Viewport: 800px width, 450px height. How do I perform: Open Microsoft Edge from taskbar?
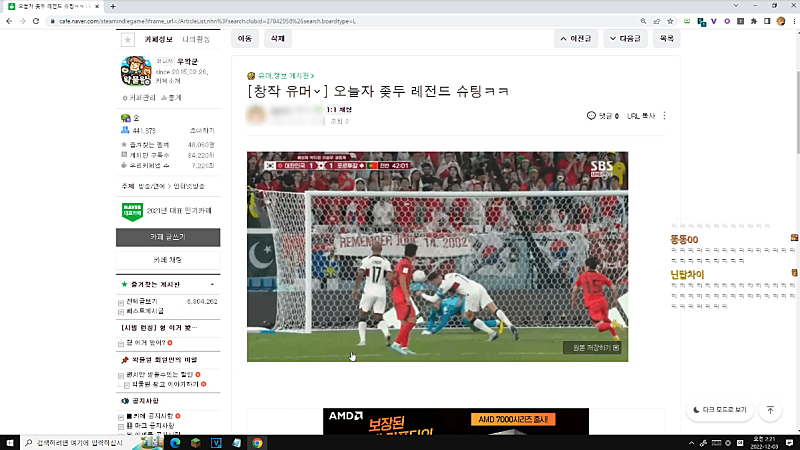tap(175, 443)
